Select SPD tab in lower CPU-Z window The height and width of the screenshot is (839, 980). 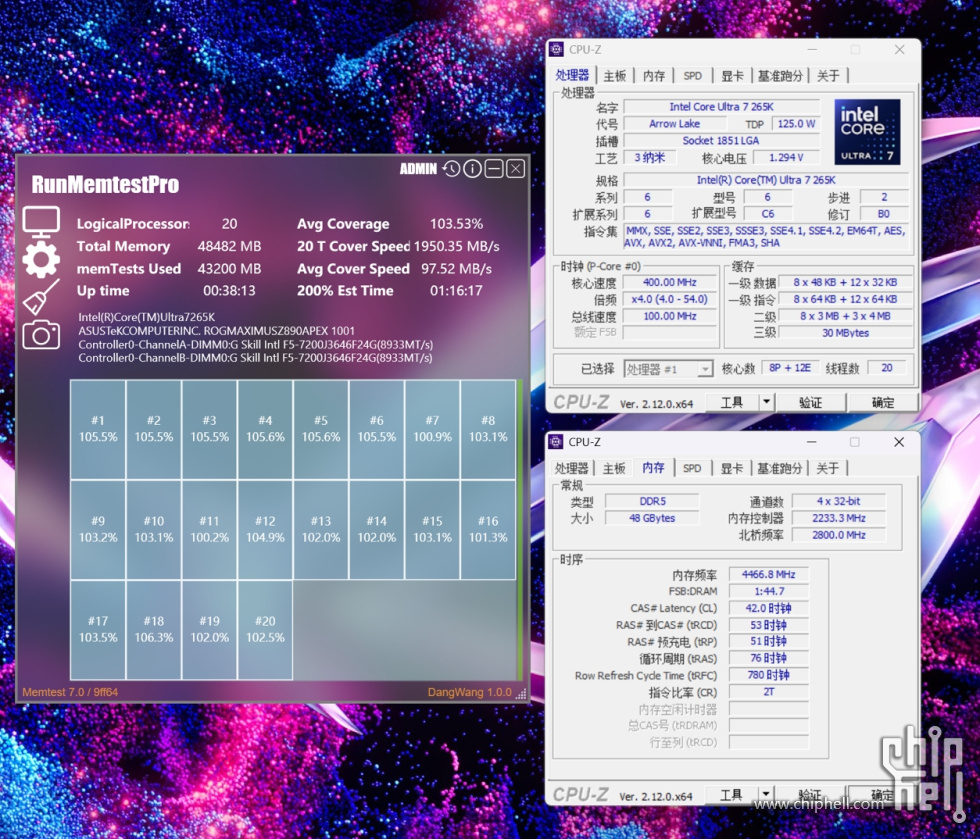point(692,468)
